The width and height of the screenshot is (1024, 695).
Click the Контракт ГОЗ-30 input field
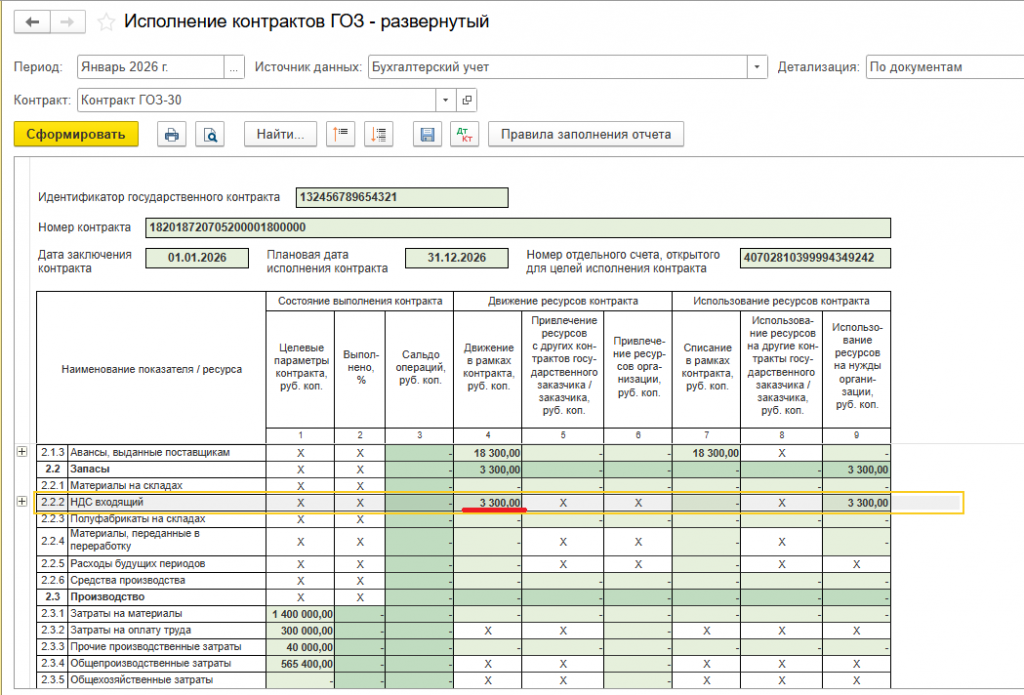(x=257, y=101)
